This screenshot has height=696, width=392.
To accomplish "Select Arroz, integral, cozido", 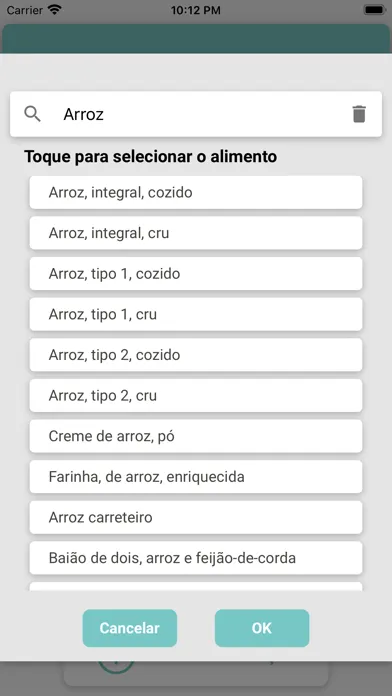I will click(x=196, y=193).
